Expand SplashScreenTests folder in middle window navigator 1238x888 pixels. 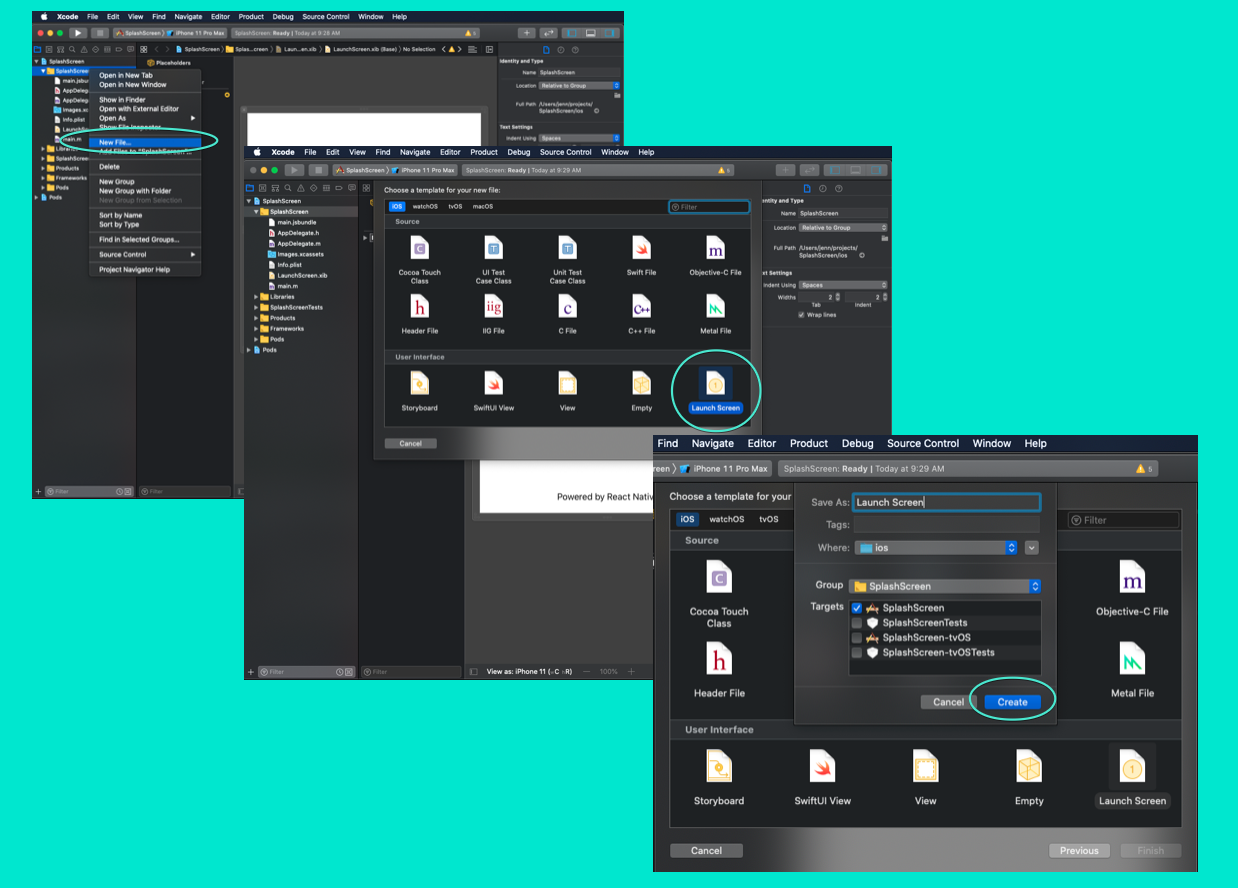pyautogui.click(x=256, y=307)
